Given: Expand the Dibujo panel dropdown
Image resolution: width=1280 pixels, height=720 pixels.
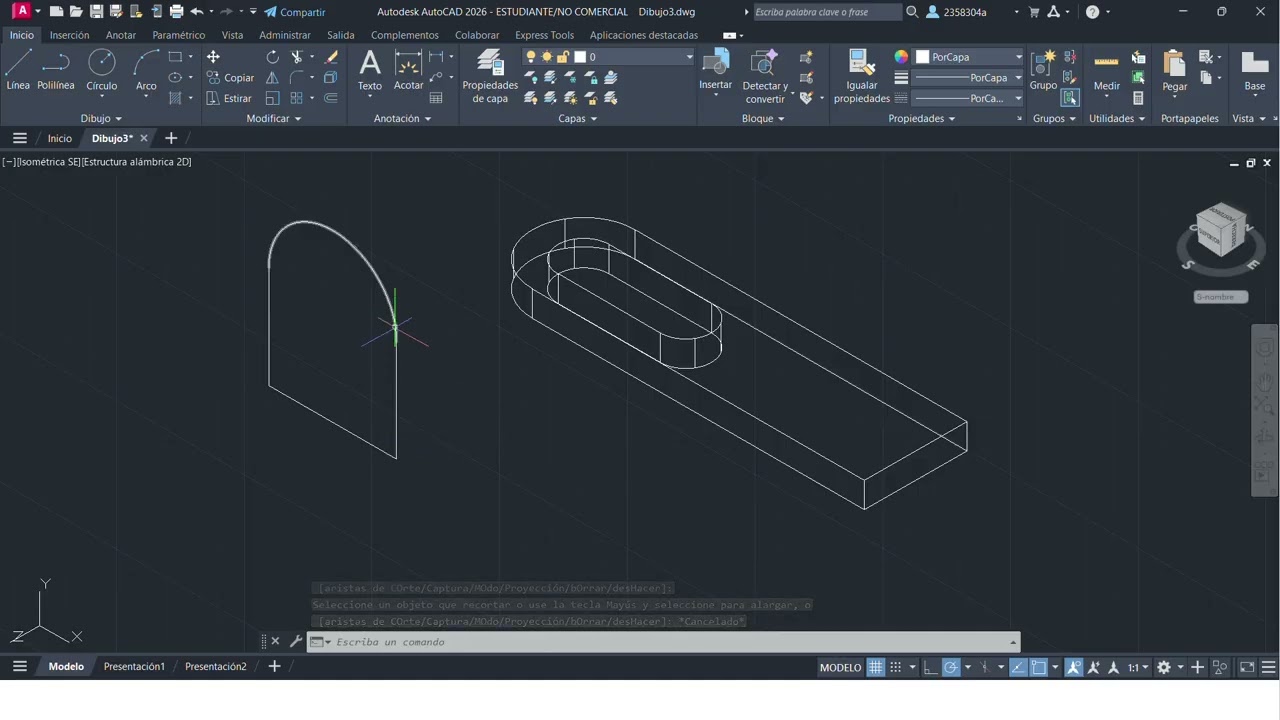Looking at the screenshot, I should point(101,118).
